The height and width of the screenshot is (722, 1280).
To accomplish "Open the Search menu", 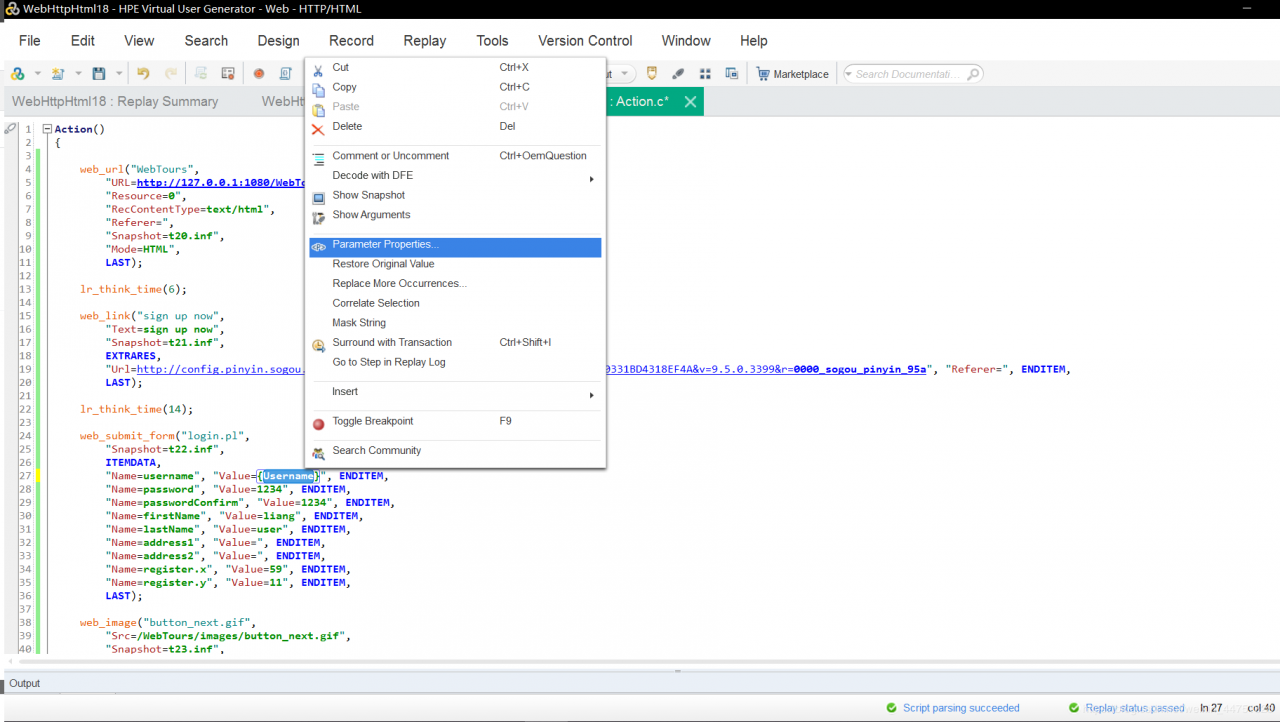I will 206,41.
